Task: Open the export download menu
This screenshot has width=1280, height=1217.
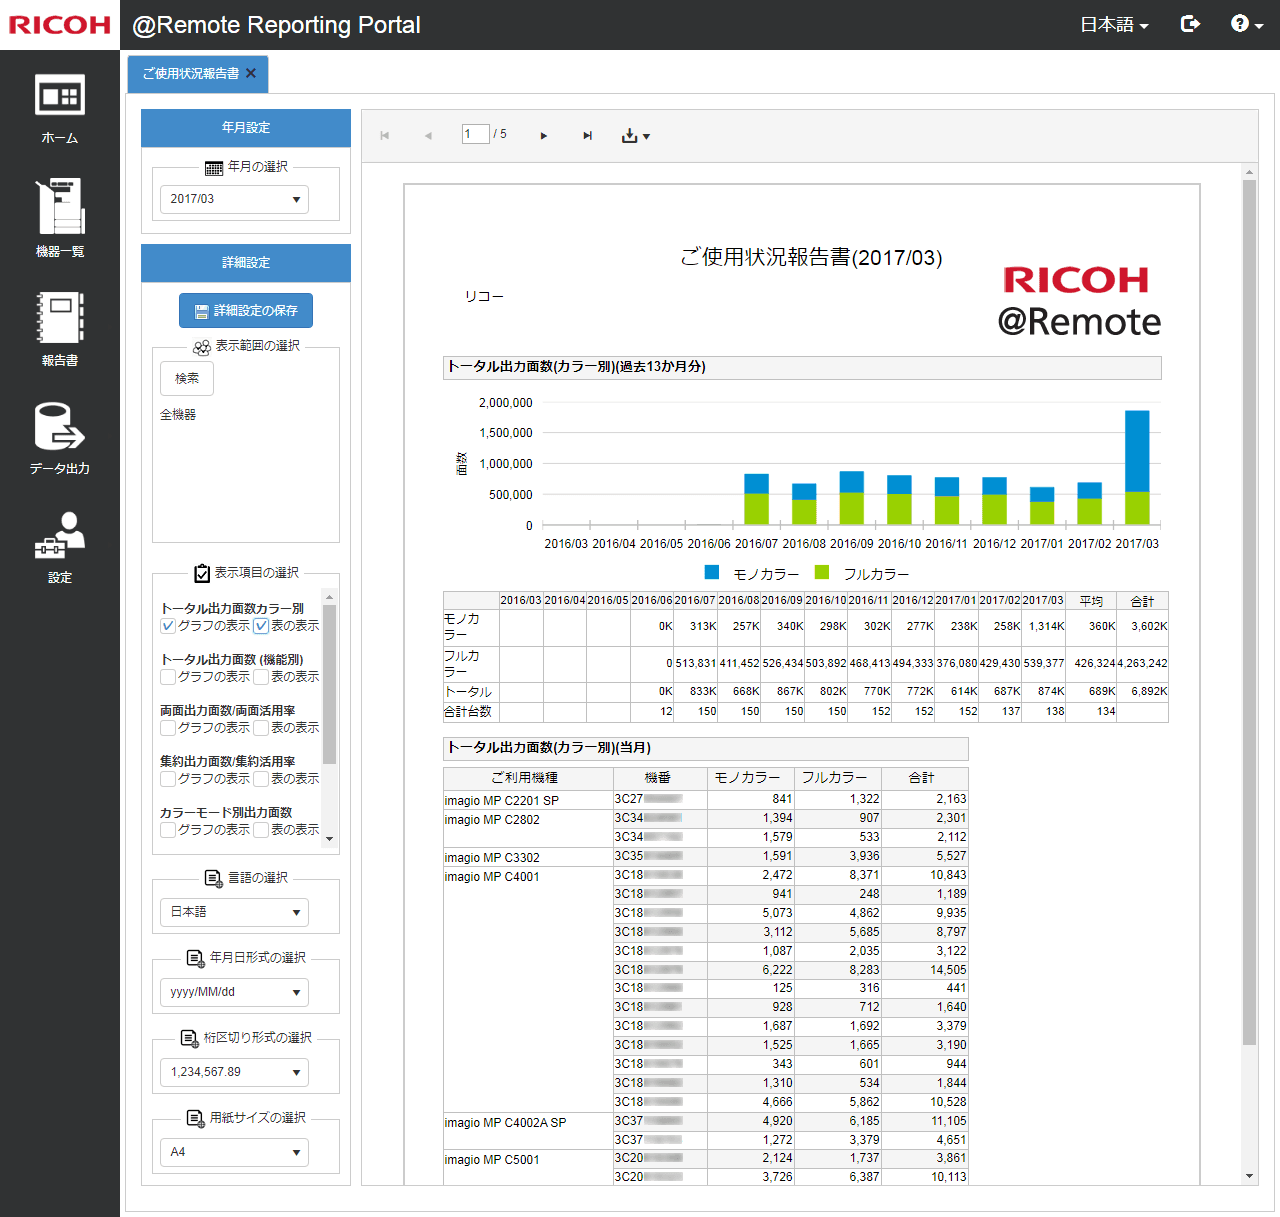Action: (635, 136)
